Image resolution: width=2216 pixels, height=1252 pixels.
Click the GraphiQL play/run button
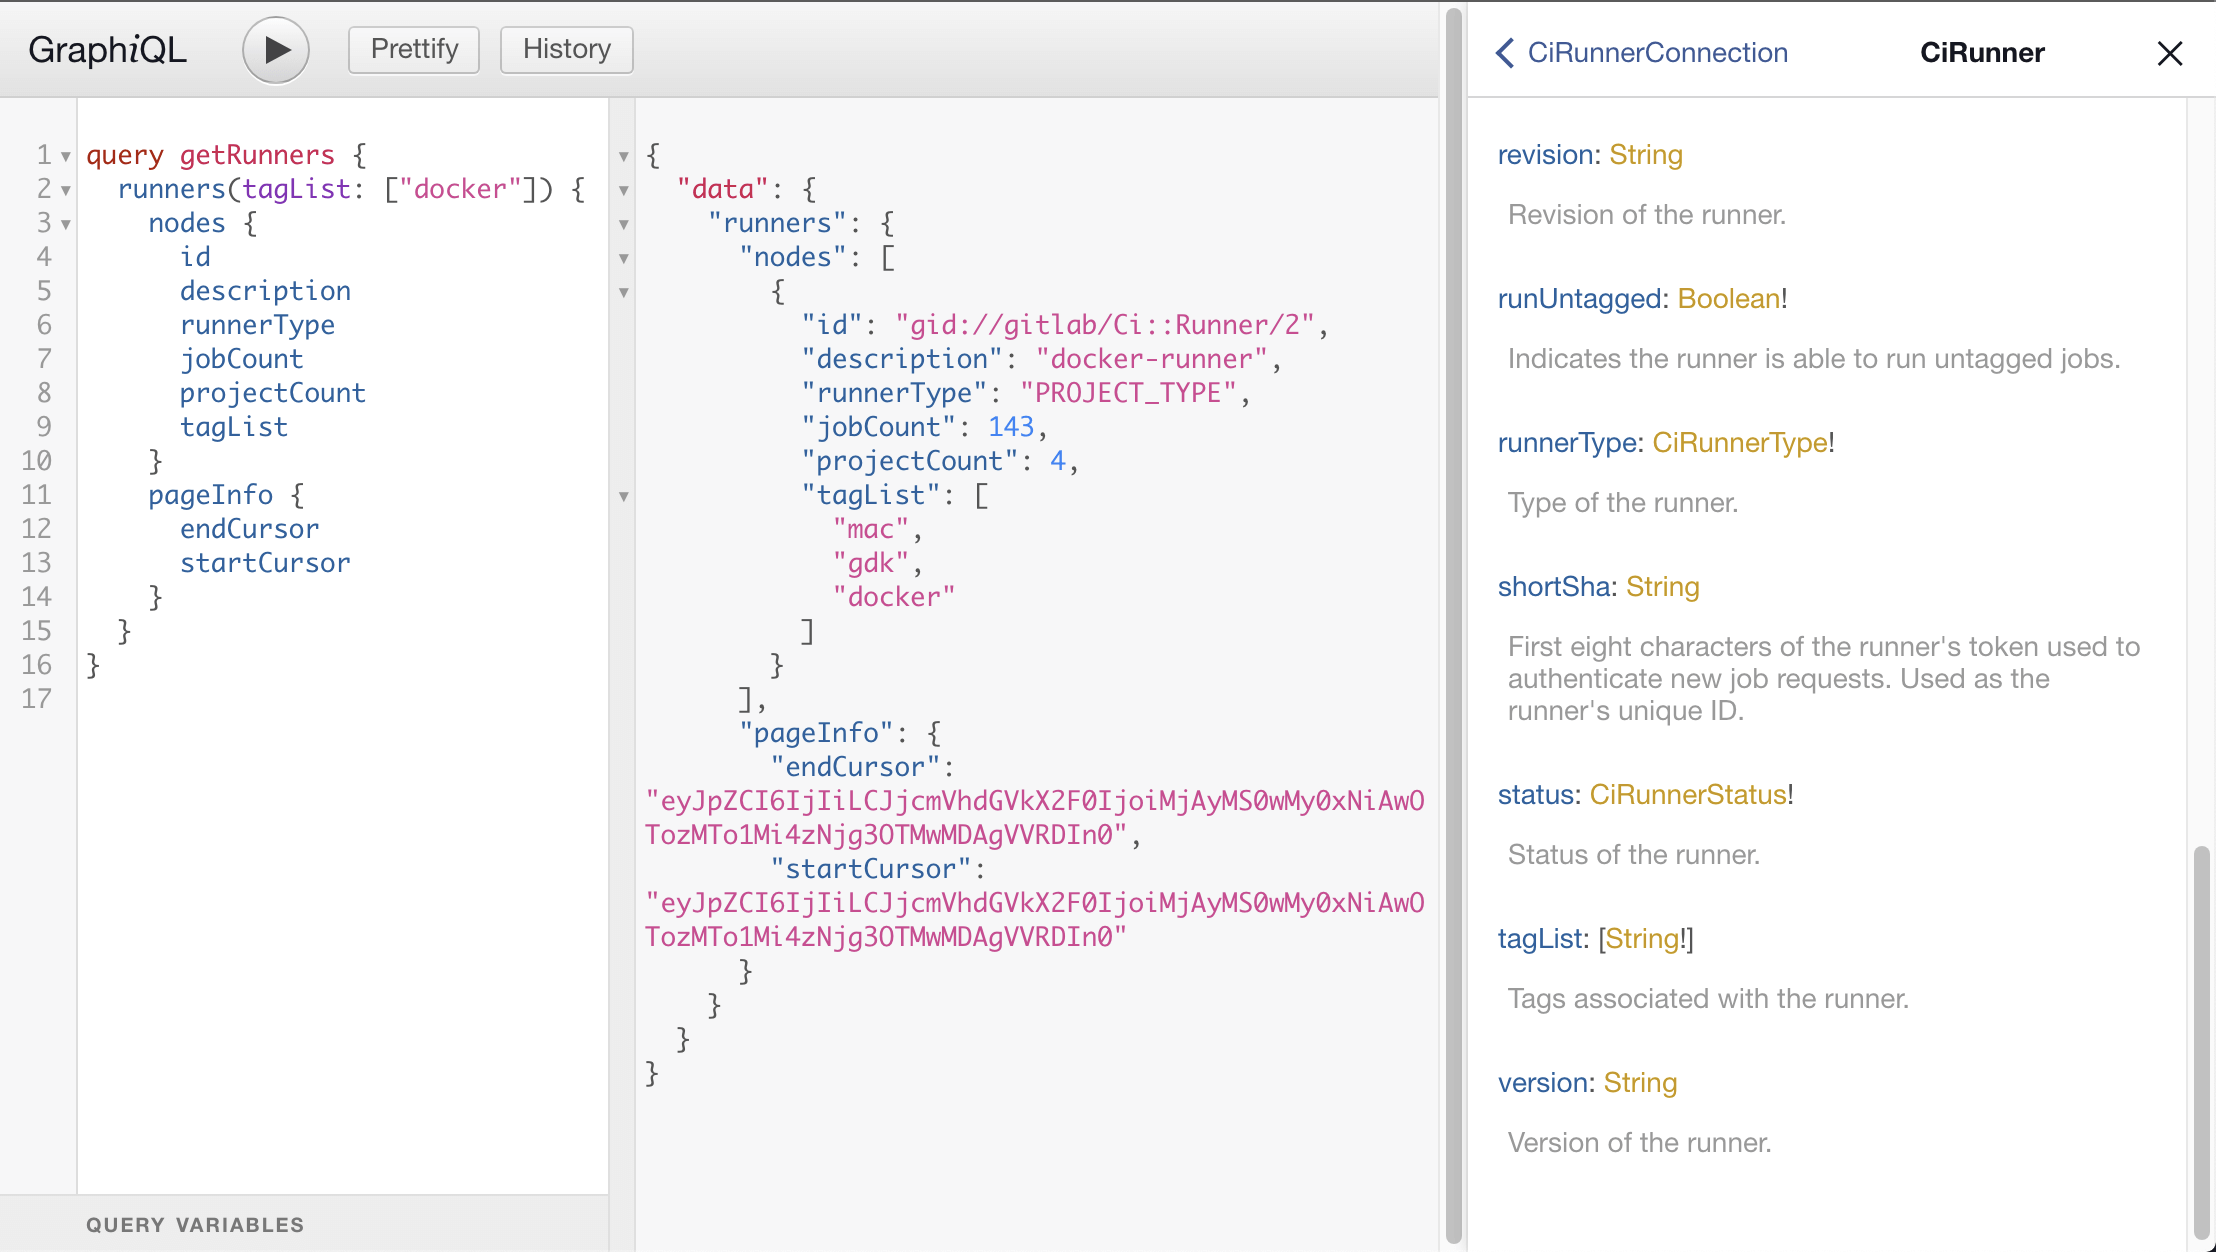tap(275, 49)
